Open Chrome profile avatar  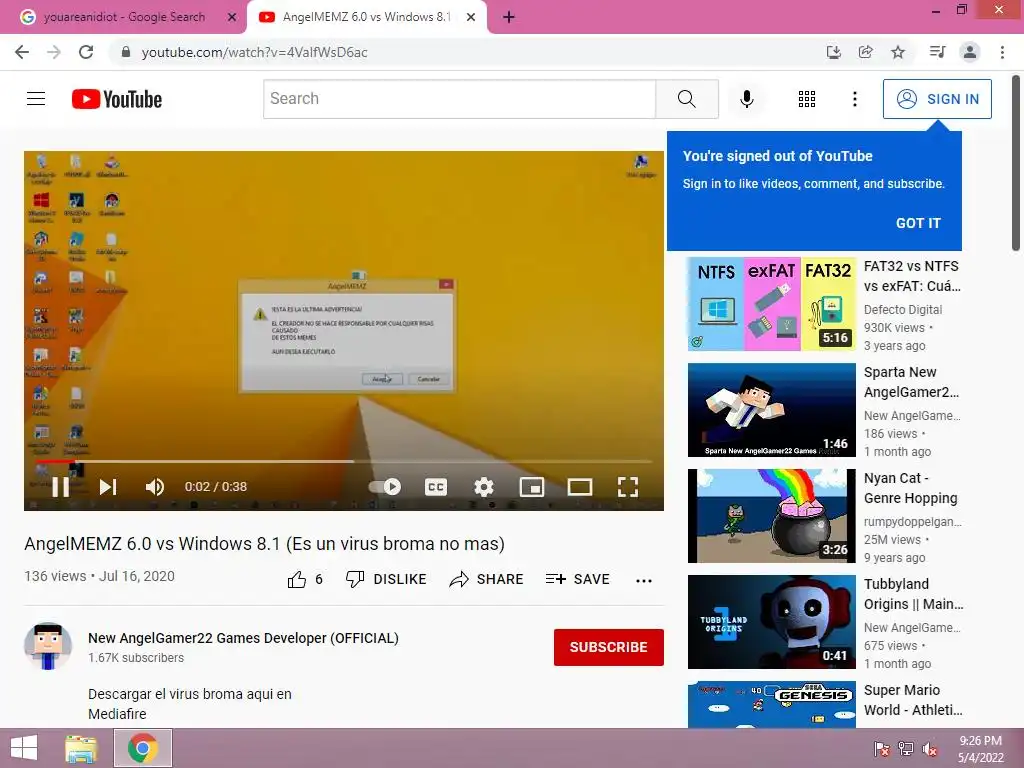pyautogui.click(x=970, y=52)
